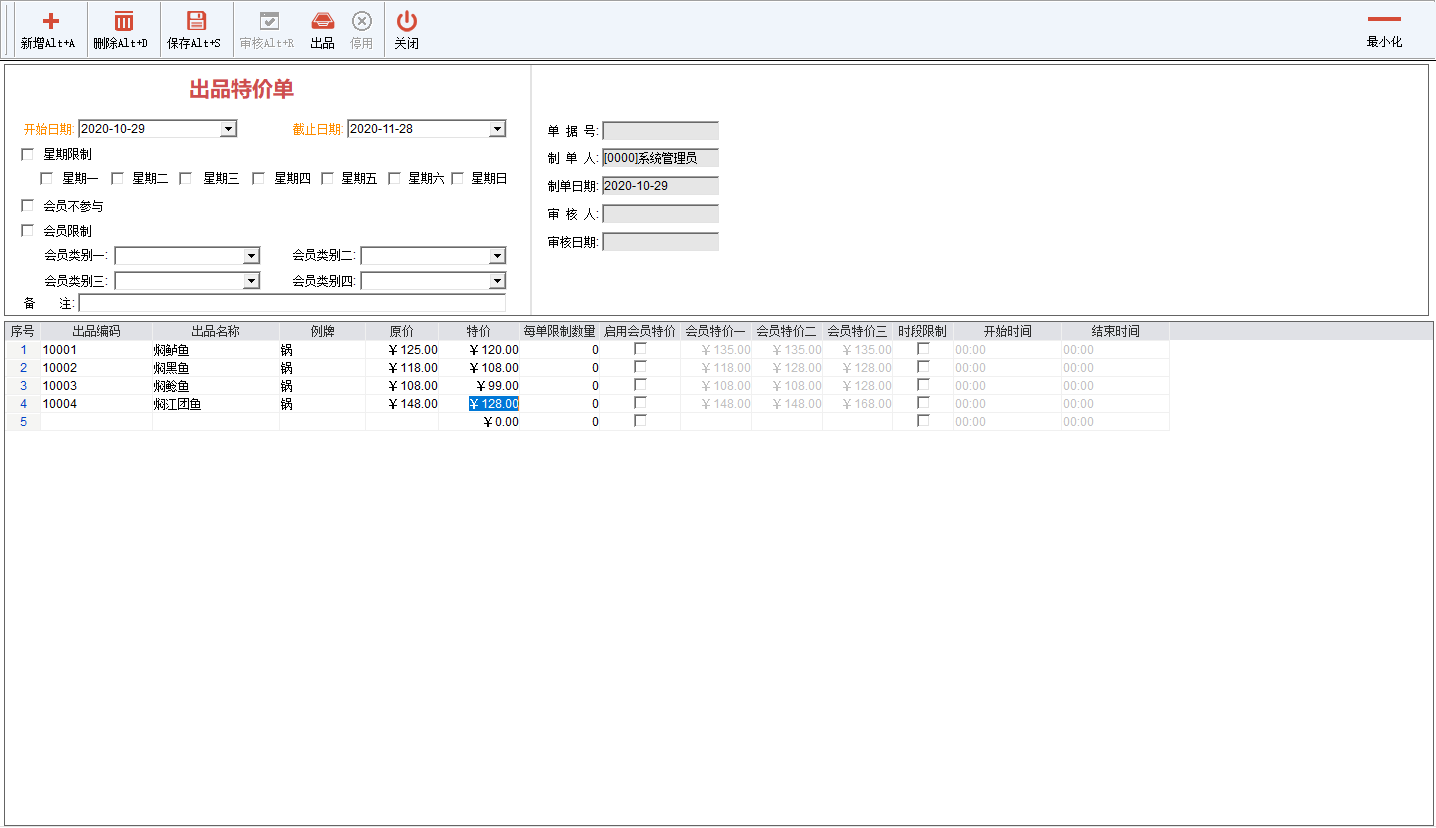Select the product code cell 10003
Screen dimensions: 1436x828
point(96,386)
